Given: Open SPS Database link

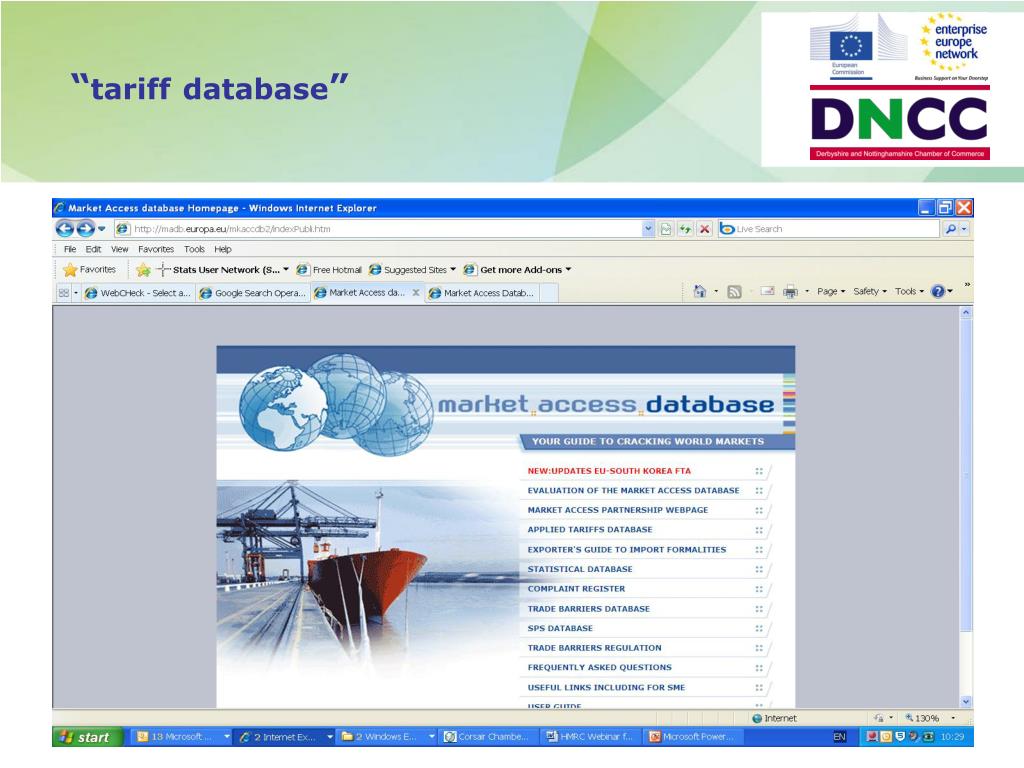Looking at the screenshot, I should coord(560,628).
